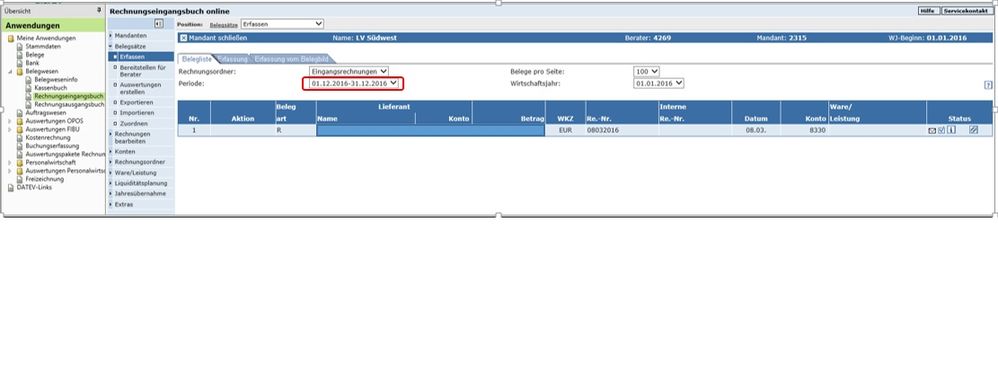Pin the Übersicht panel
Viewport: 998px width, 372px height.
point(99,11)
